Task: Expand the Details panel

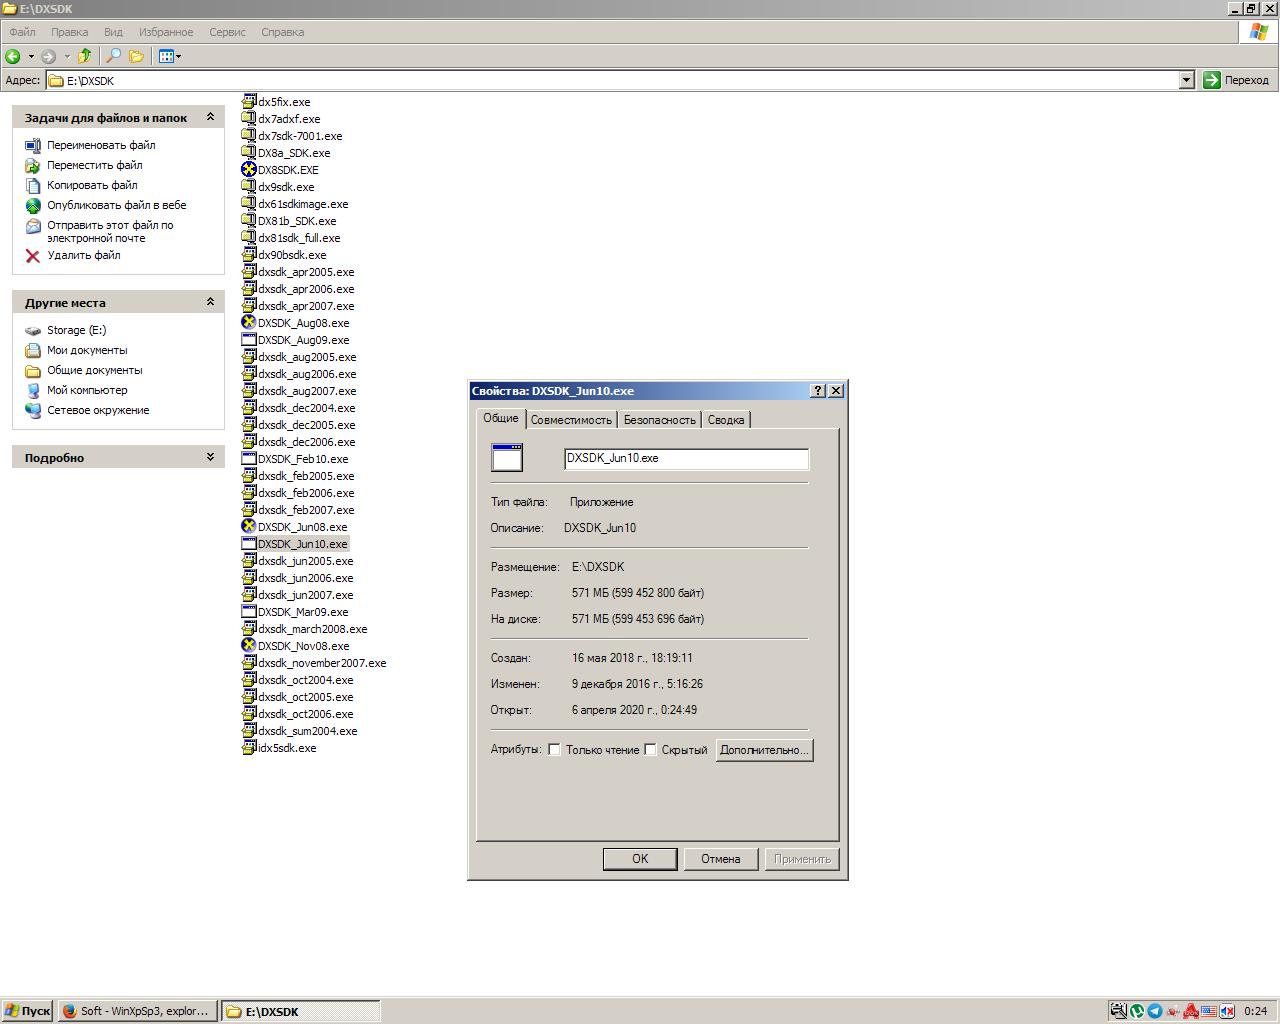Action: click(x=210, y=457)
